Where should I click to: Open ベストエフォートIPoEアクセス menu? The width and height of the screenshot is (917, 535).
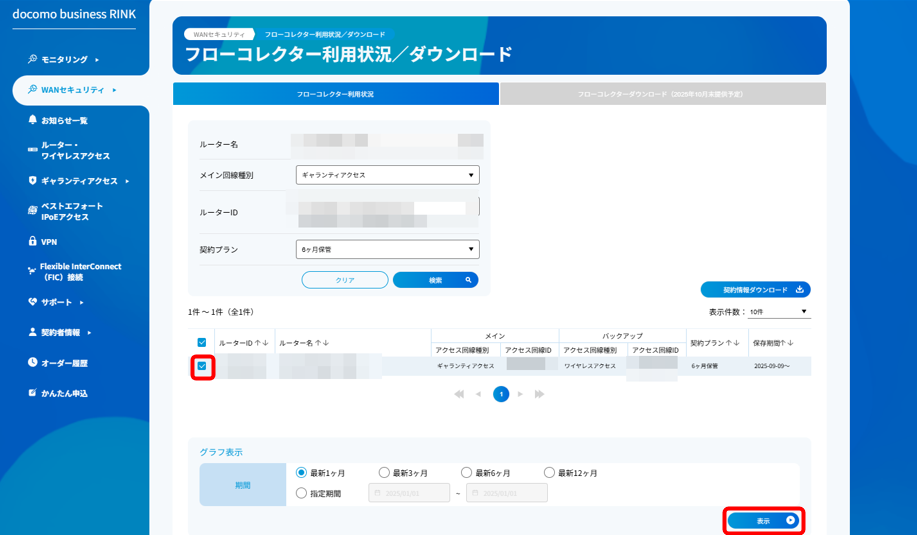(x=72, y=211)
